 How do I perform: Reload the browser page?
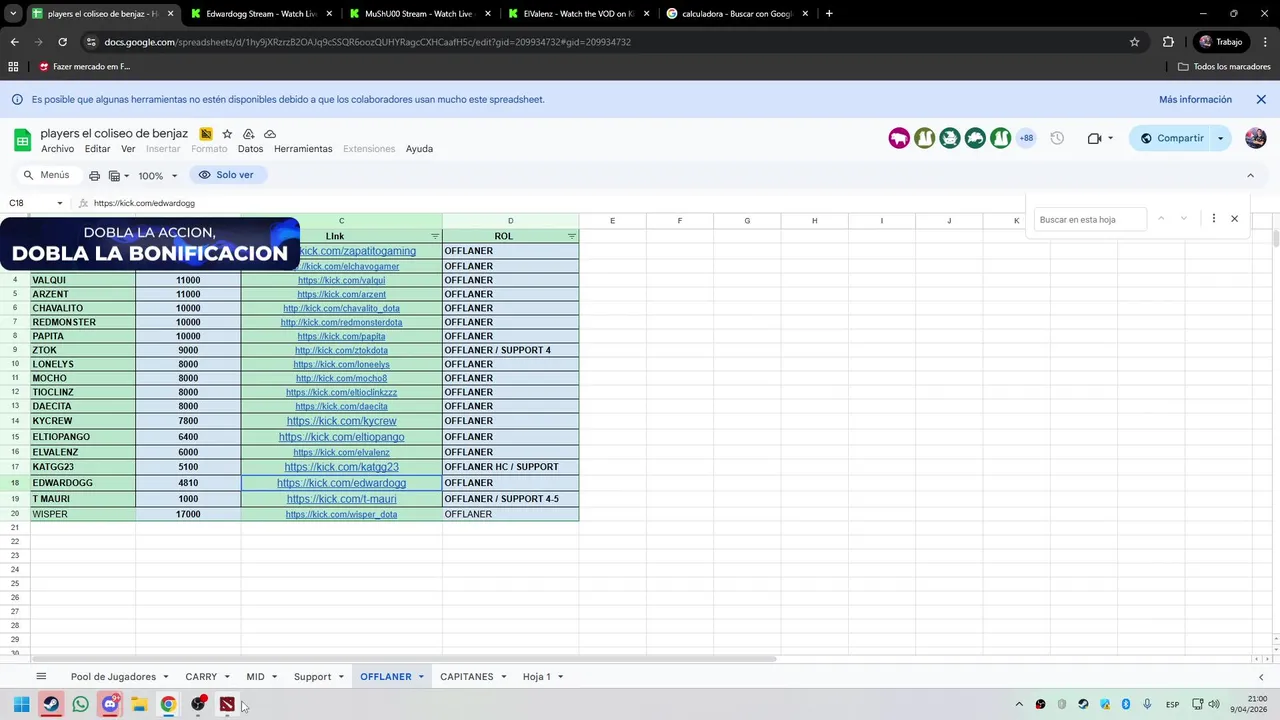(62, 42)
